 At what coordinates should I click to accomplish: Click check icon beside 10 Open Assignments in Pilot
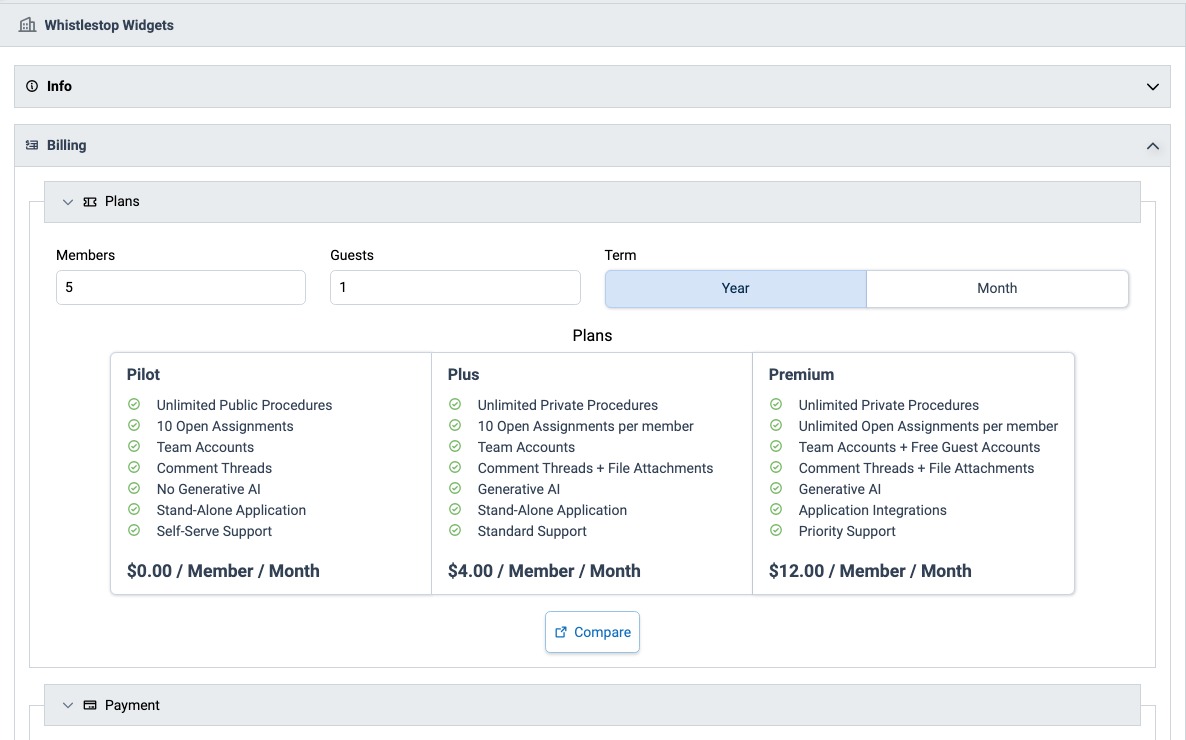(134, 425)
